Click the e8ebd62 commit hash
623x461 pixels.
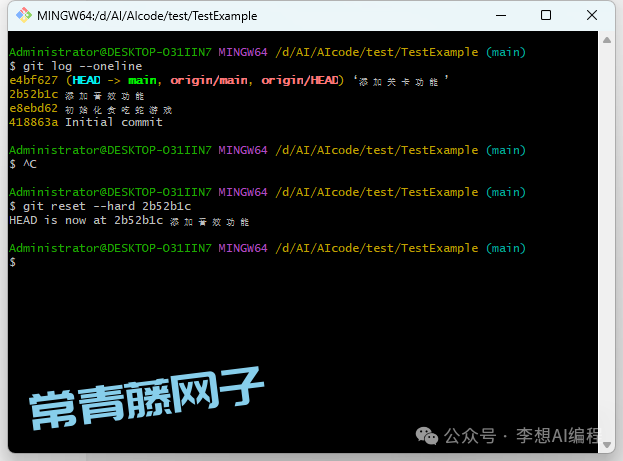[x=32, y=108]
